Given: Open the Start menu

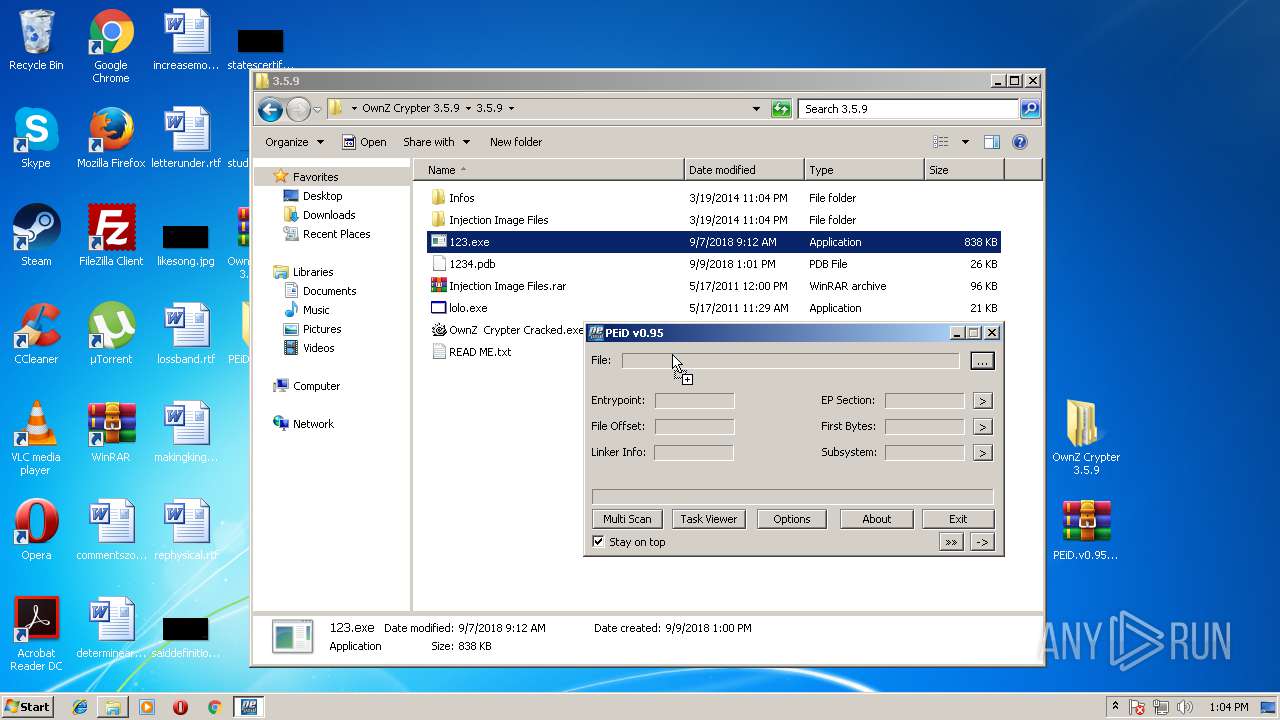Looking at the screenshot, I should (27, 707).
